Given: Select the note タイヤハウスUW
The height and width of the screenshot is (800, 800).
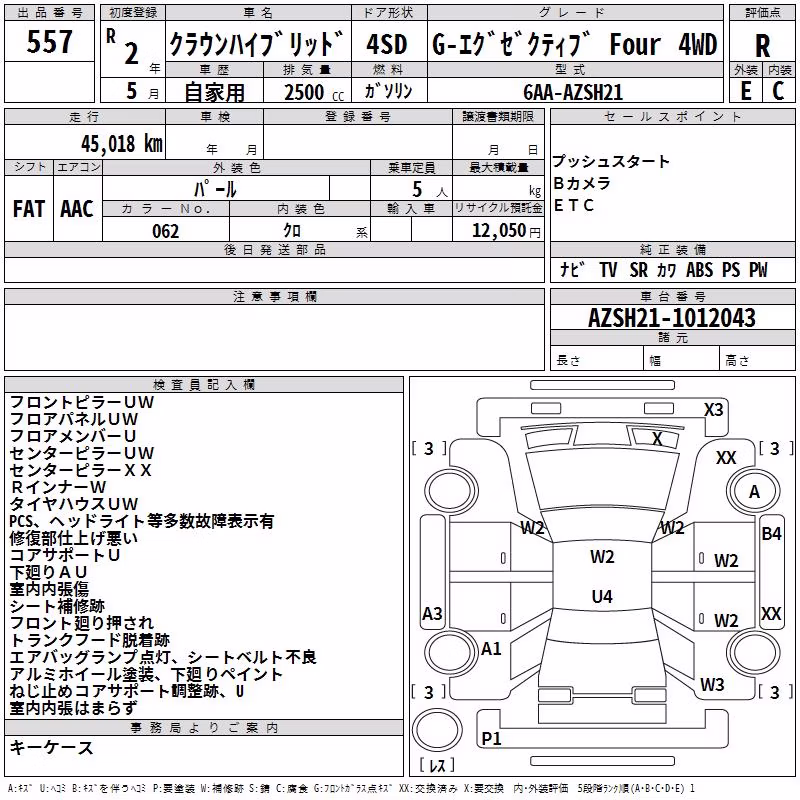Looking at the screenshot, I should pyautogui.click(x=74, y=504).
